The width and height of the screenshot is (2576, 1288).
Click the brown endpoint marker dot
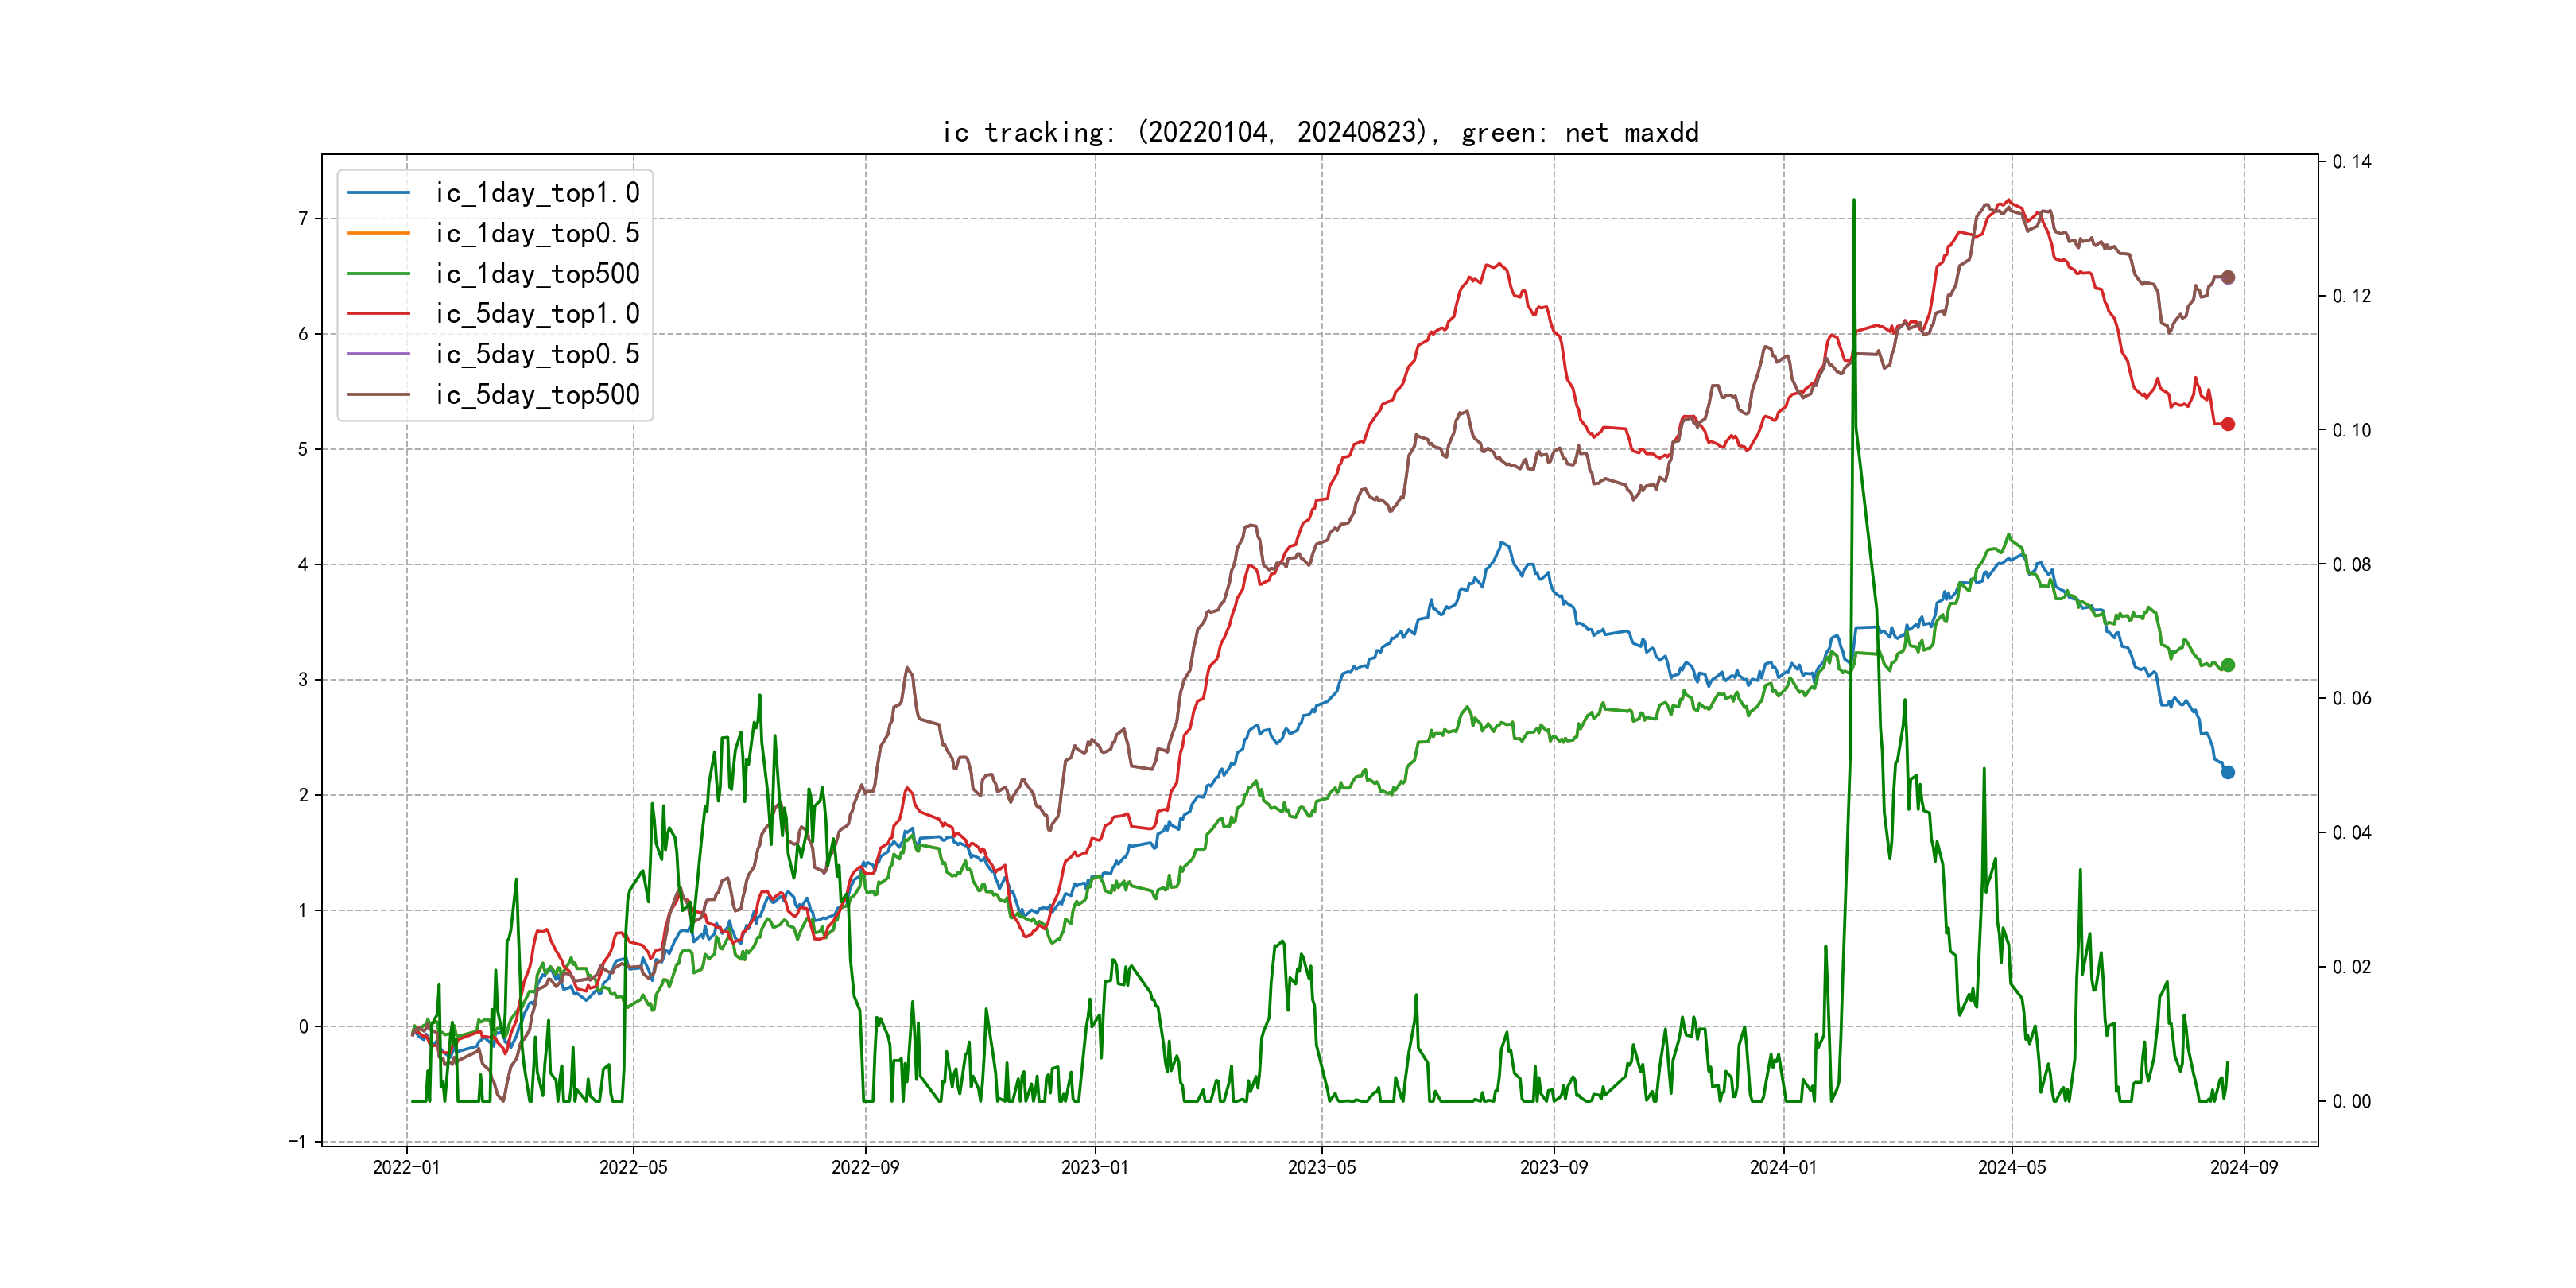[x=2228, y=277]
